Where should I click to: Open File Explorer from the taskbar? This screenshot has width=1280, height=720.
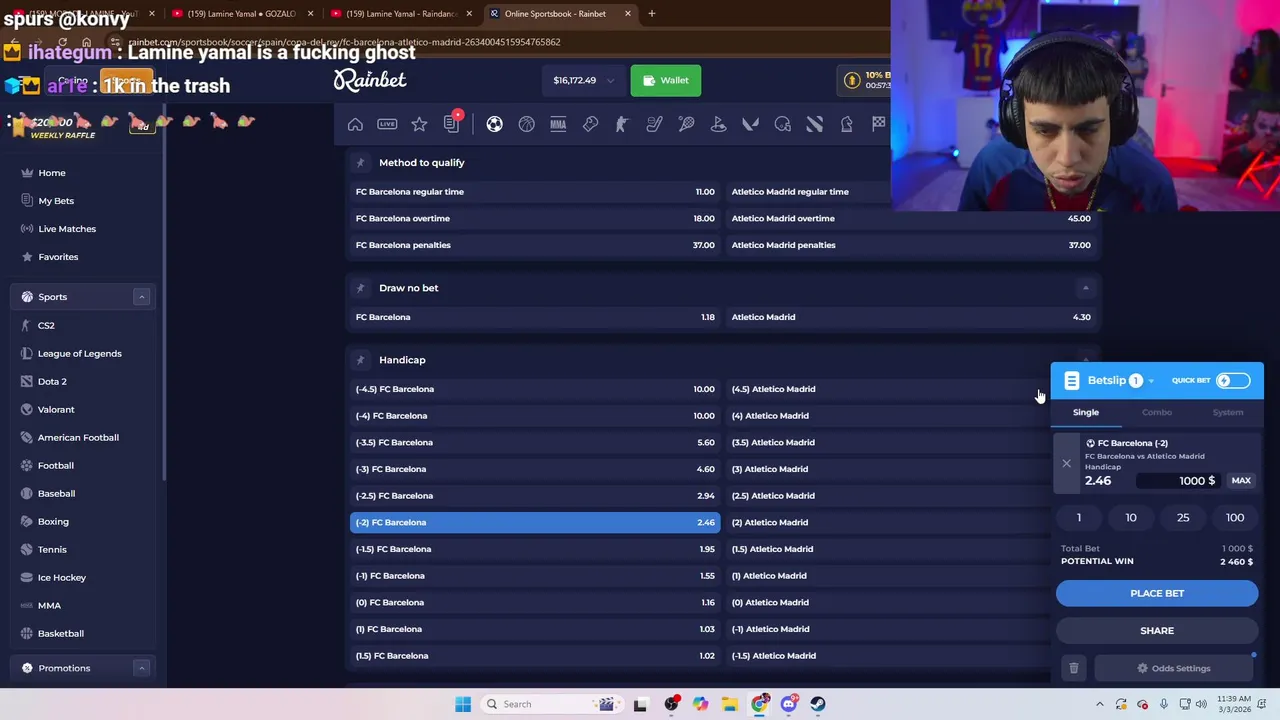point(730,704)
